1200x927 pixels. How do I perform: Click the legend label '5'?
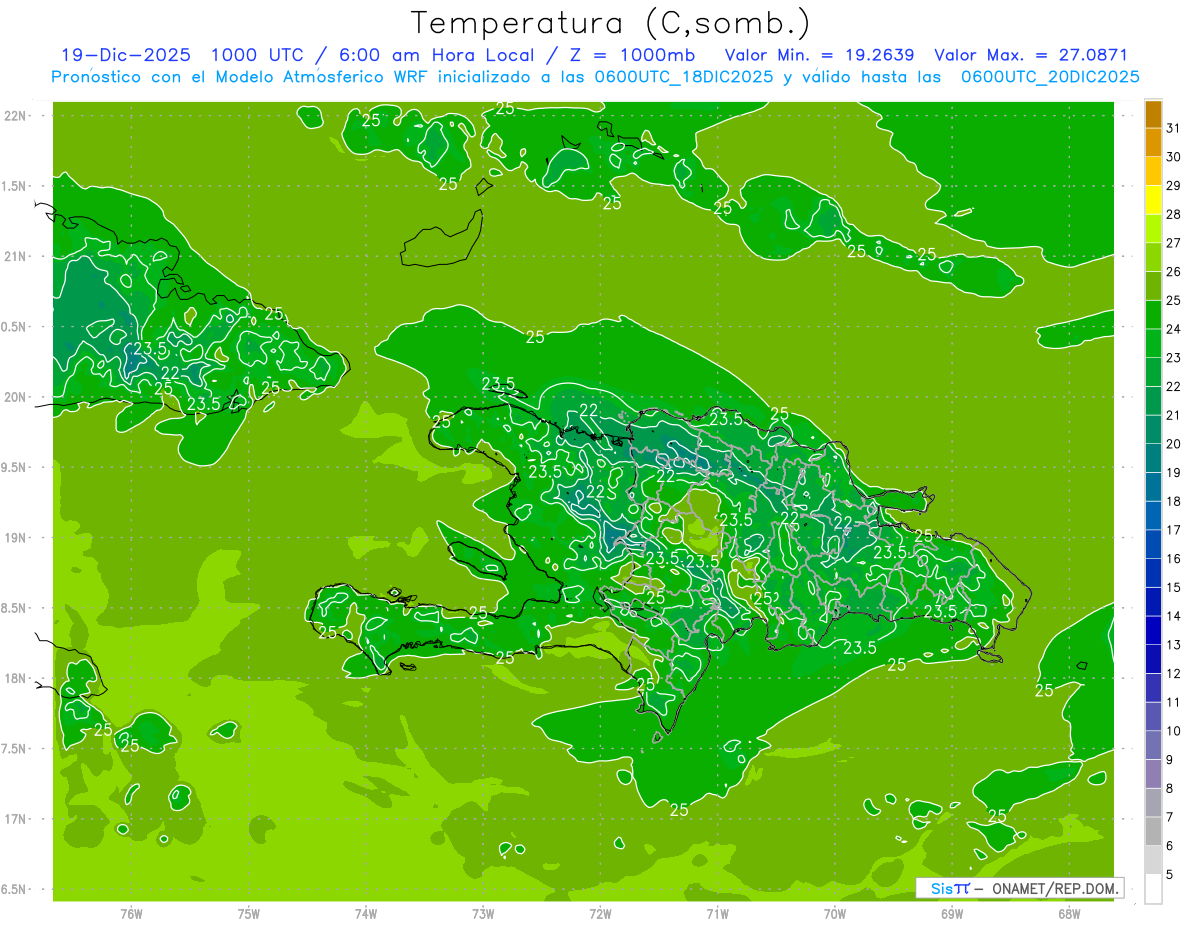[1170, 875]
